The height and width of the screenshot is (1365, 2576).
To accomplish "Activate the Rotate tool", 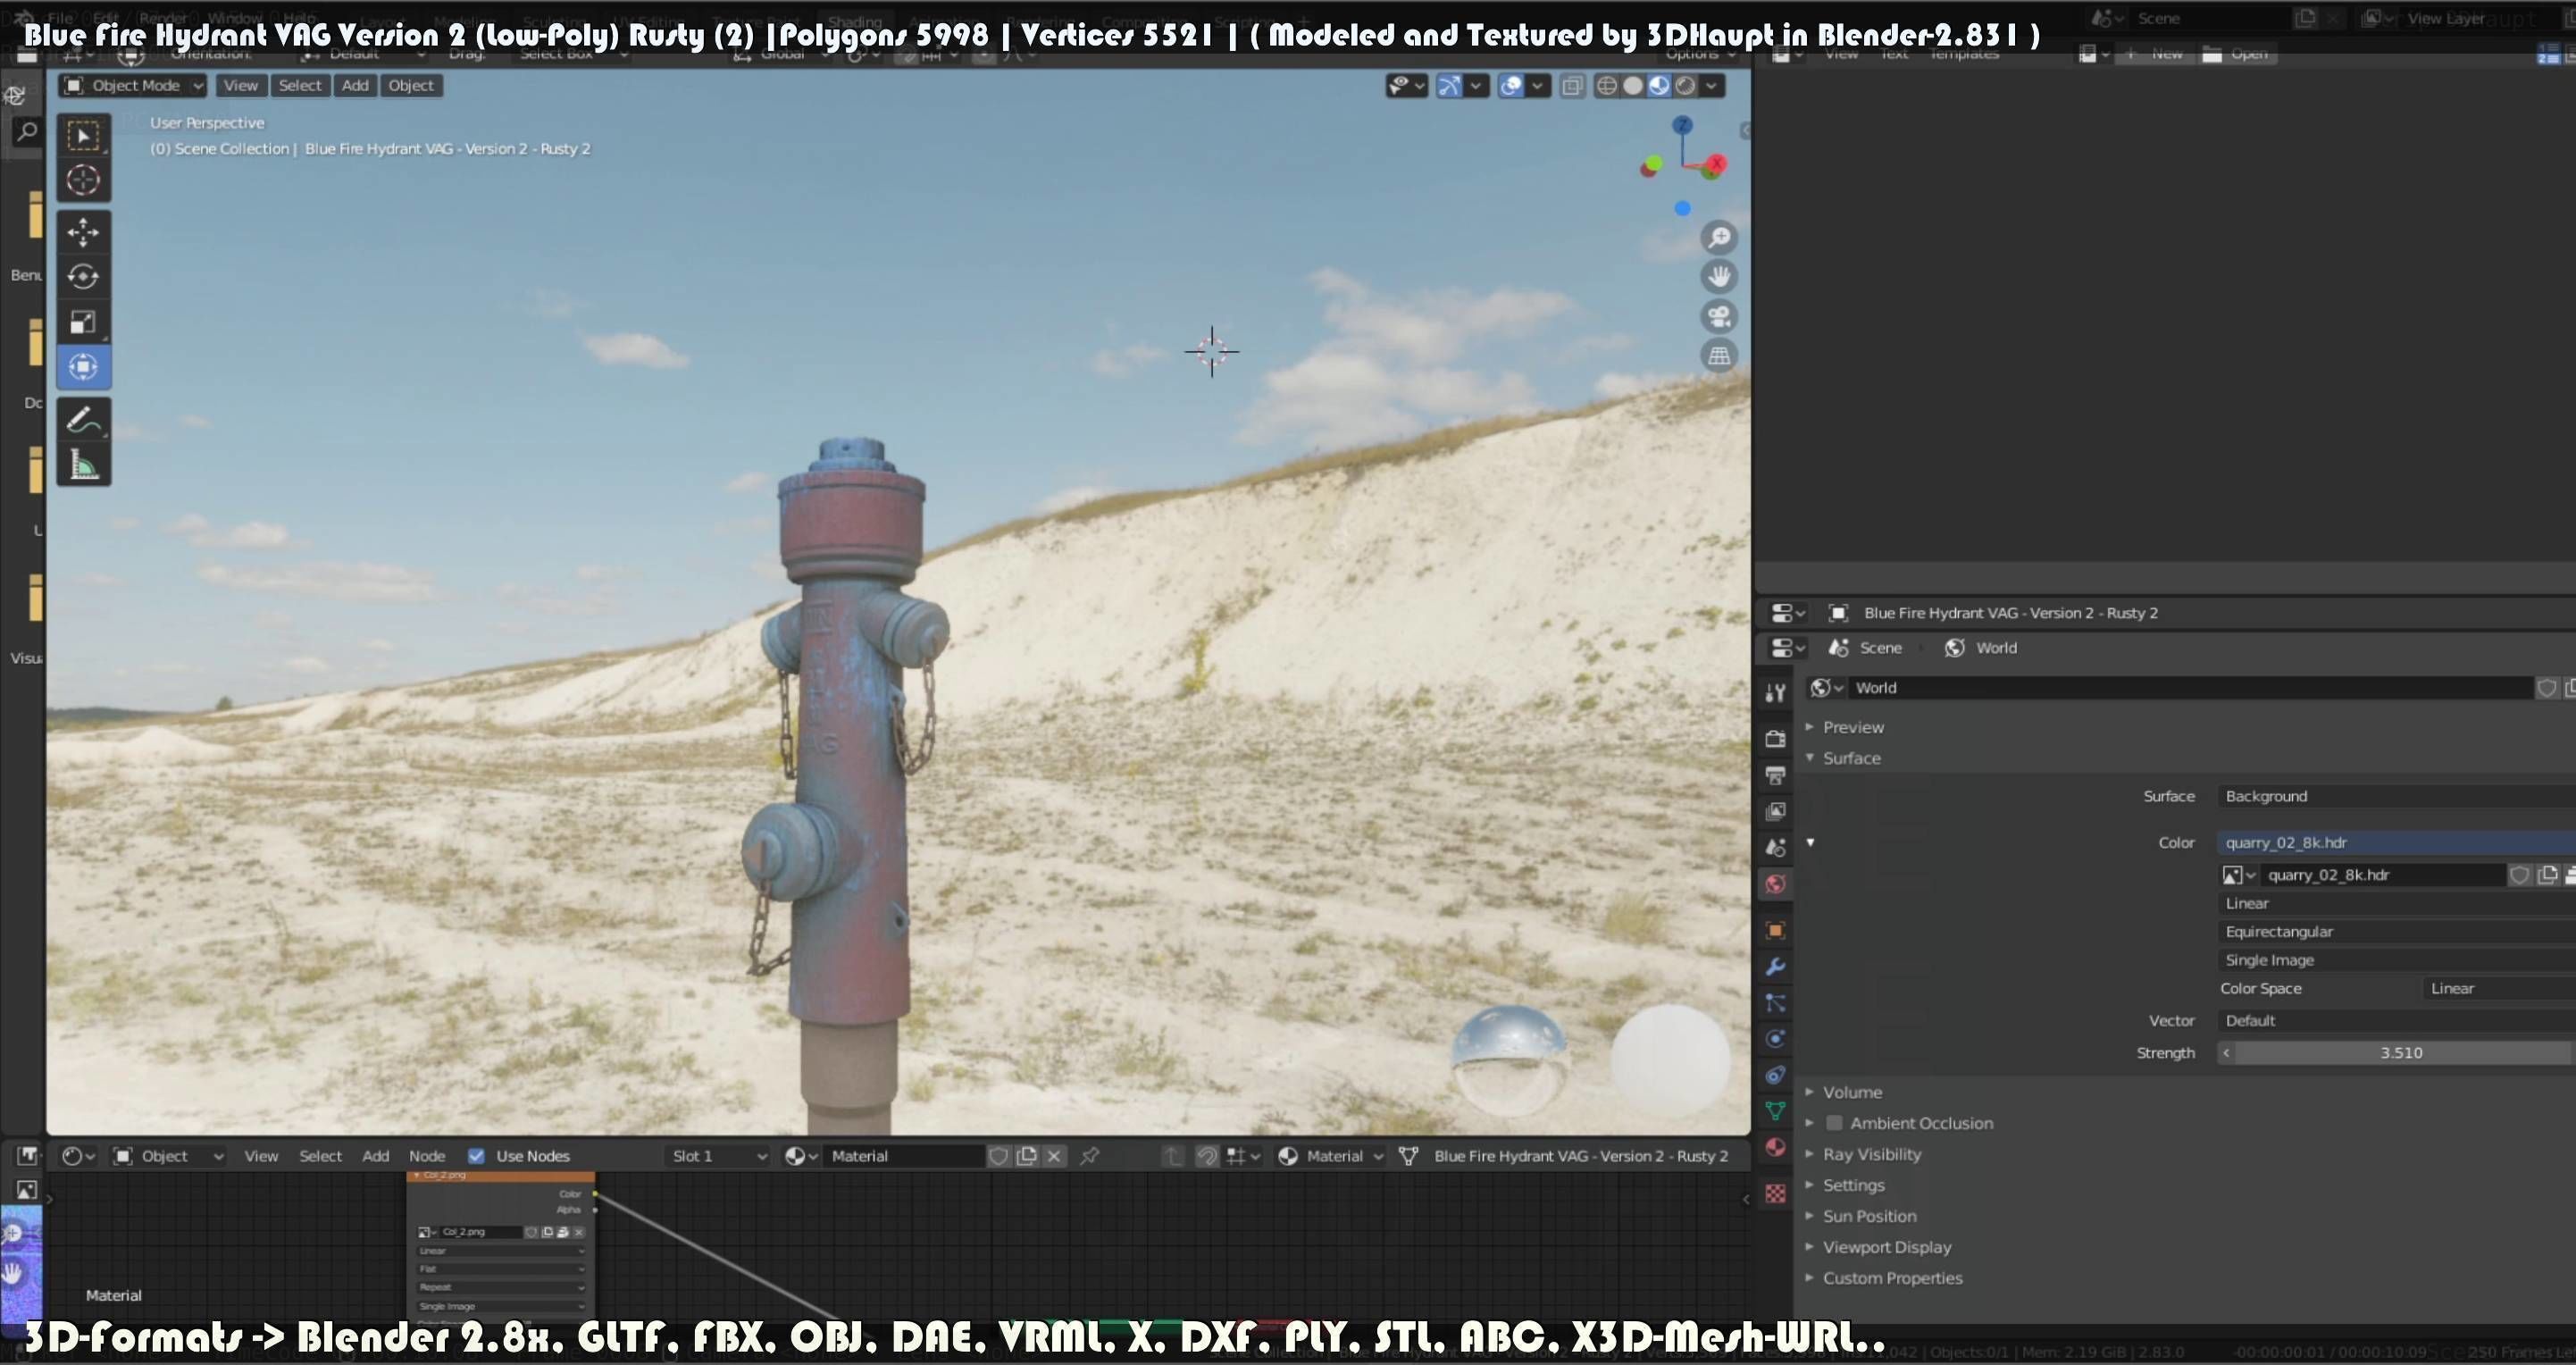I will [x=83, y=277].
